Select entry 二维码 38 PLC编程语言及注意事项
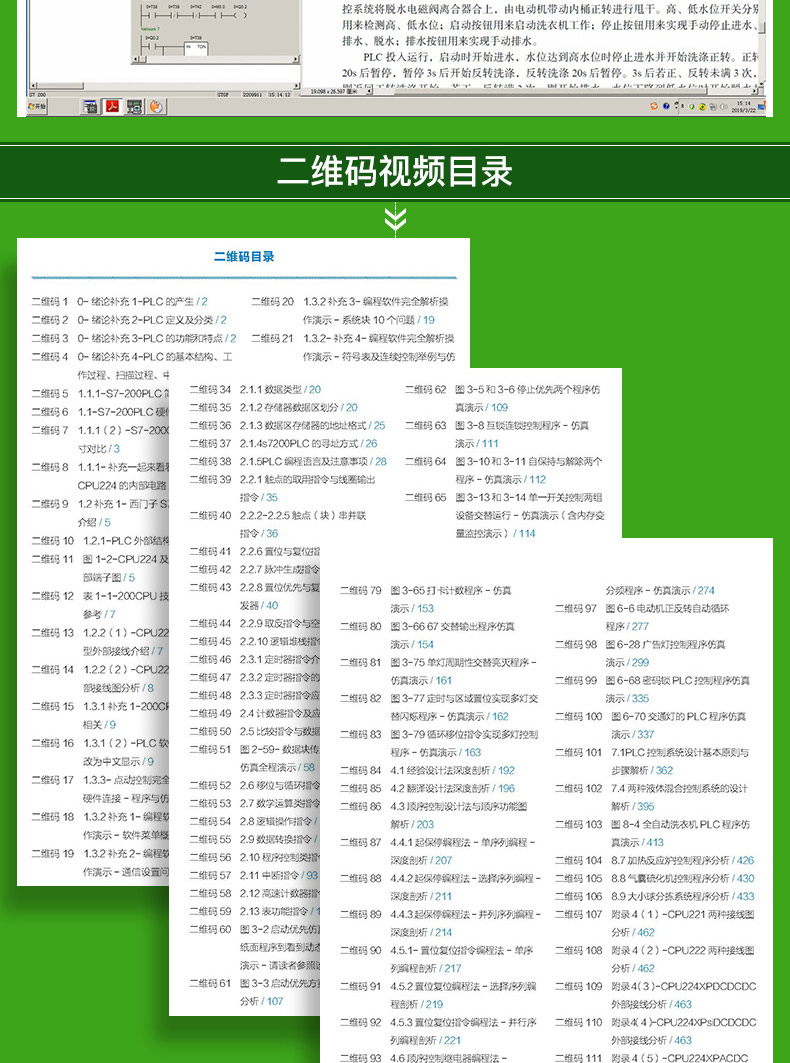Viewport: 790px width, 1063px height. click(288, 462)
